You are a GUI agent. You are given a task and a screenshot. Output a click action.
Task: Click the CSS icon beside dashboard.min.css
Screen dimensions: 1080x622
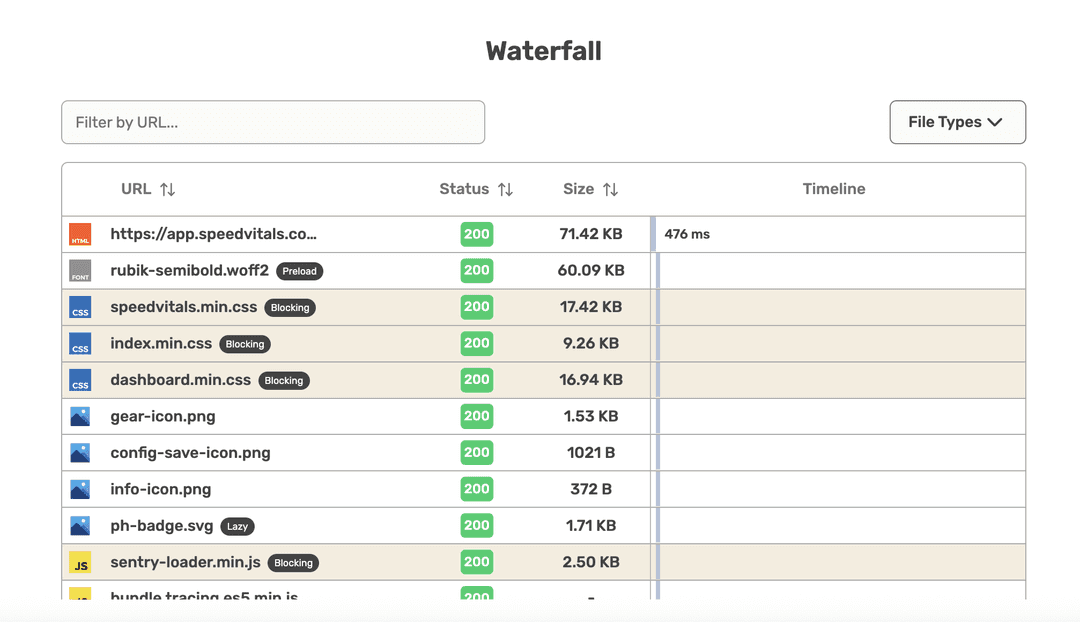[80, 381]
